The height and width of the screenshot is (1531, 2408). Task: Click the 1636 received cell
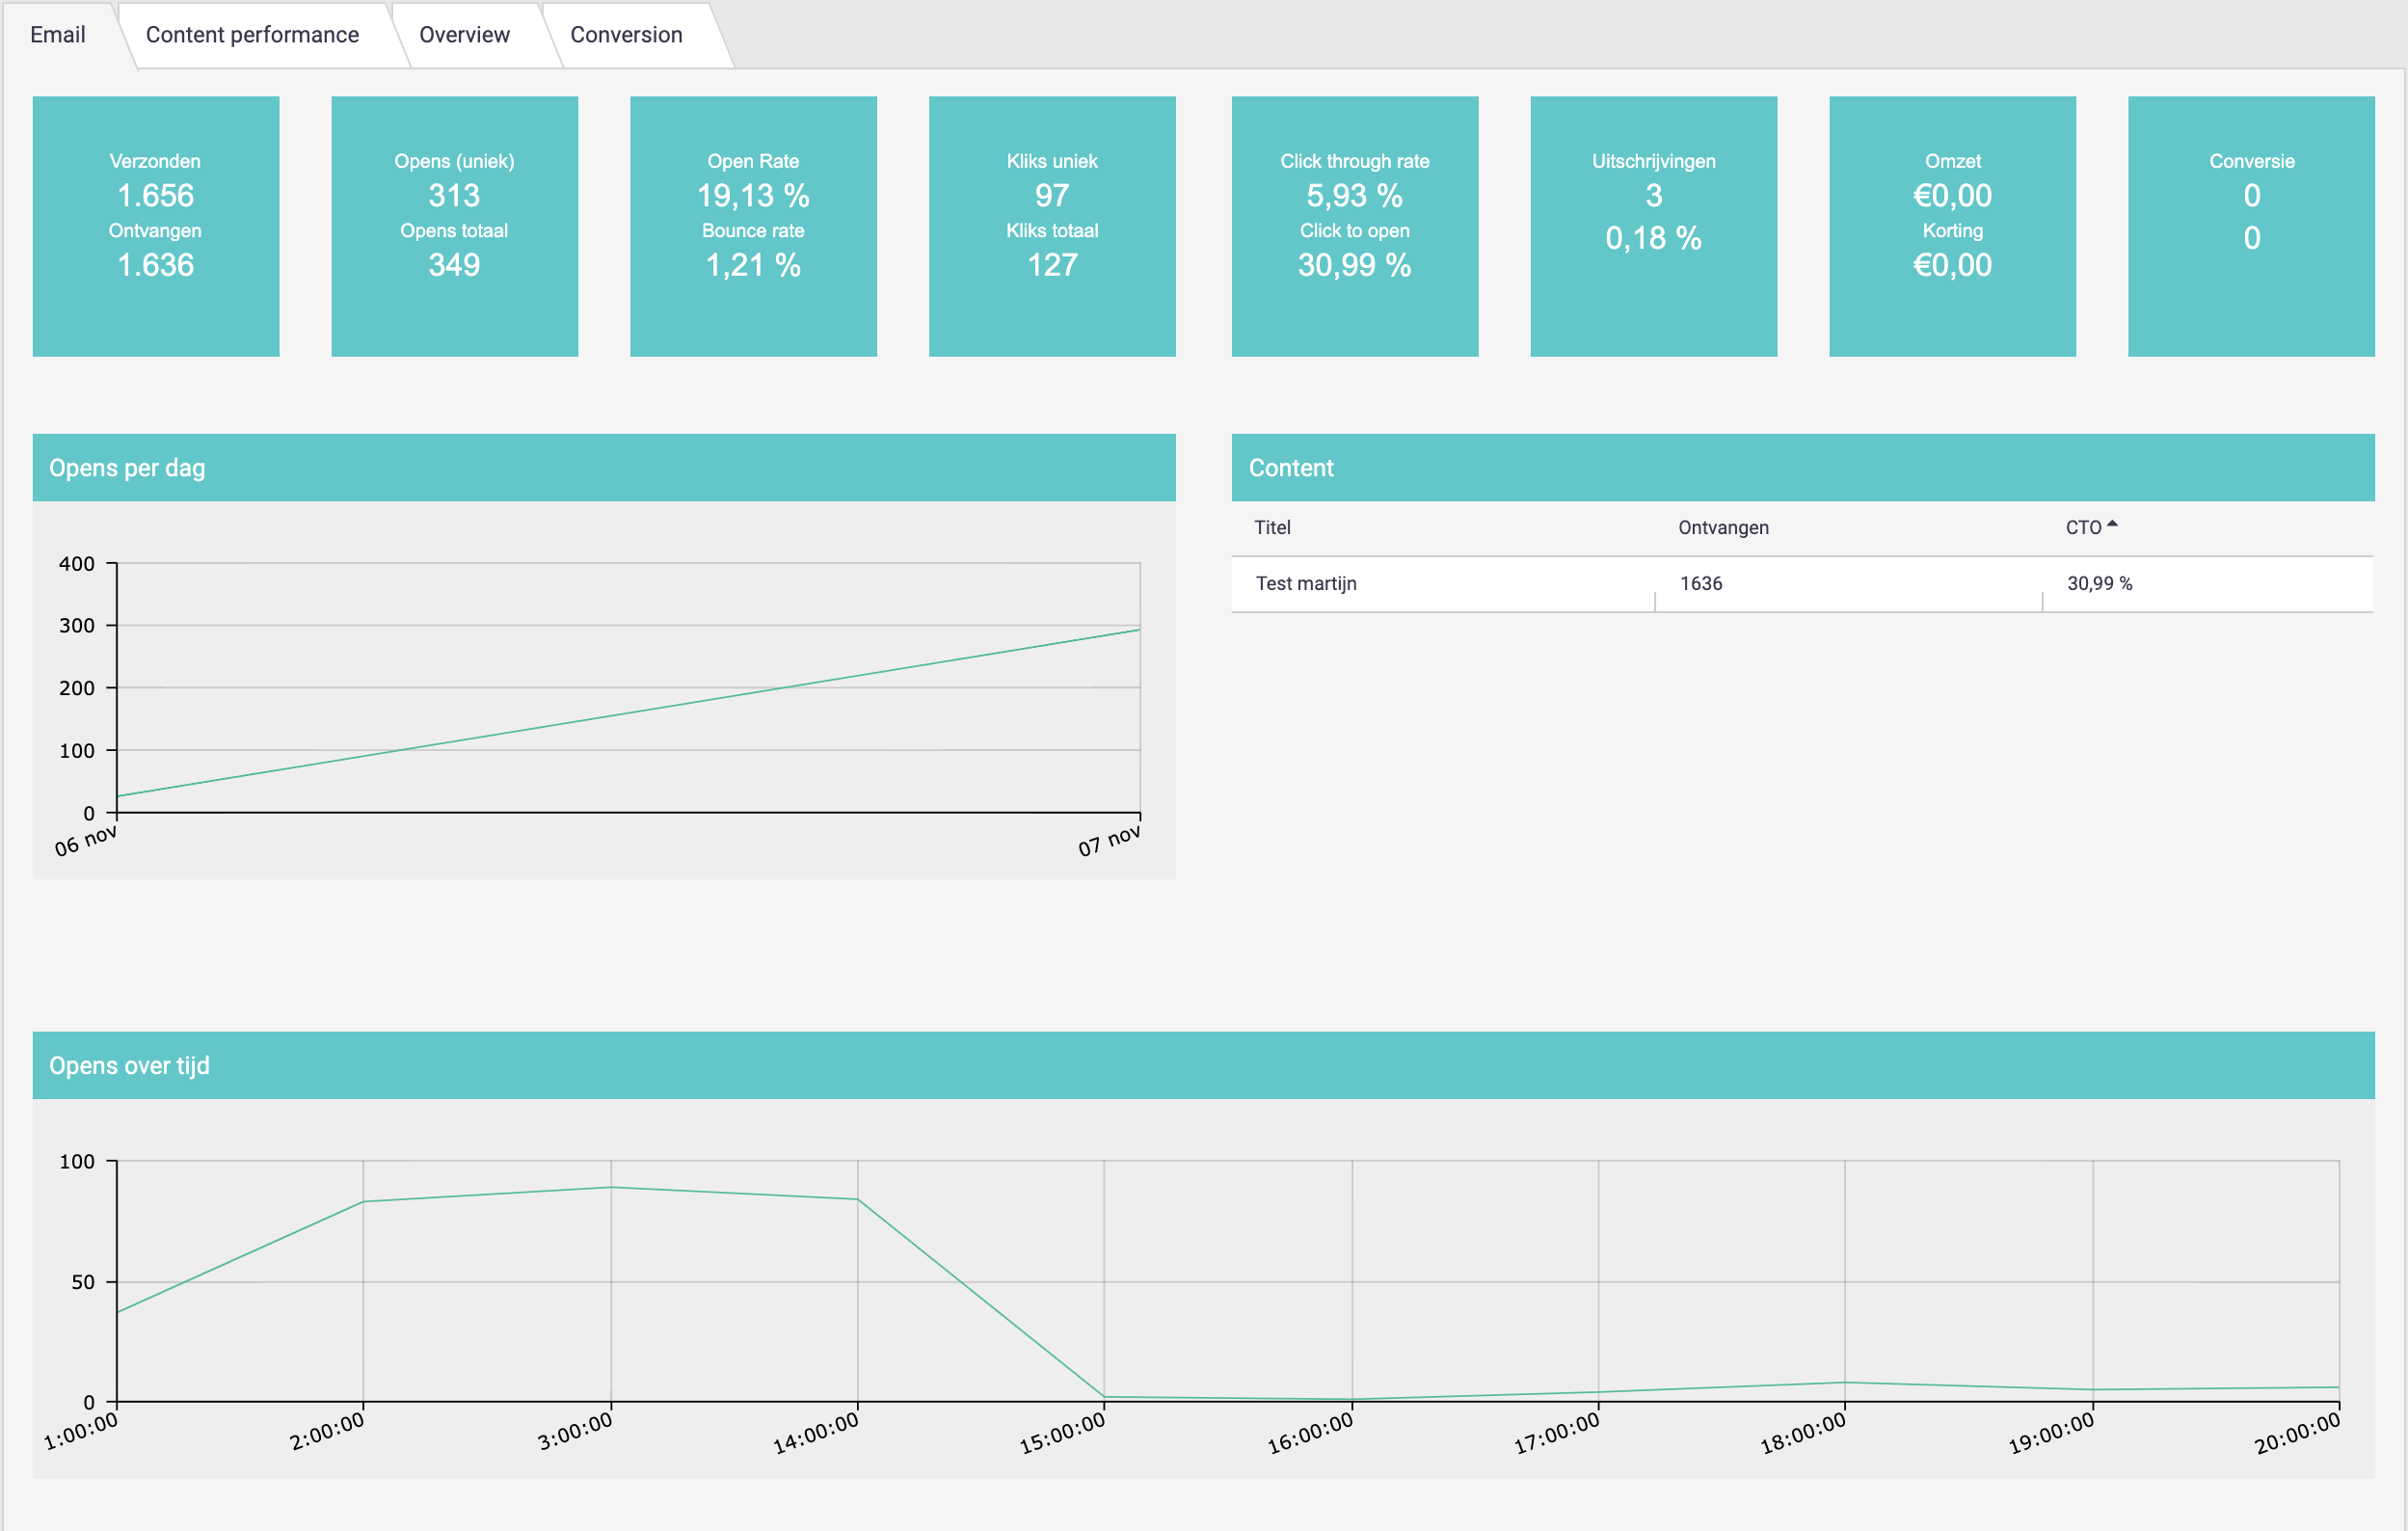coord(1701,583)
